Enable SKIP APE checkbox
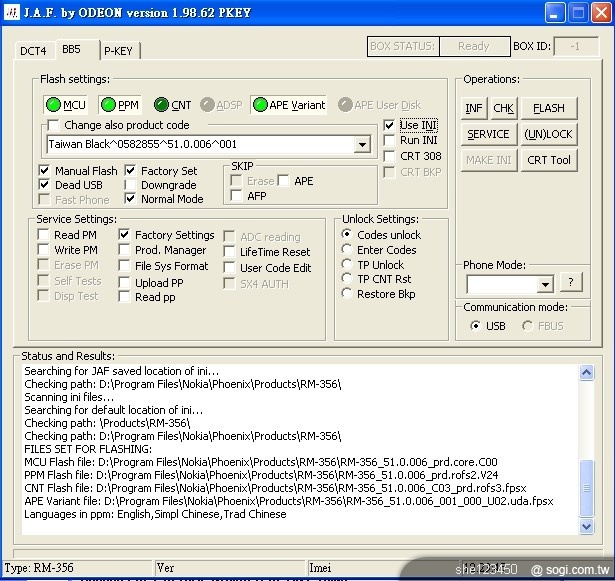The image size is (615, 581). tap(283, 180)
